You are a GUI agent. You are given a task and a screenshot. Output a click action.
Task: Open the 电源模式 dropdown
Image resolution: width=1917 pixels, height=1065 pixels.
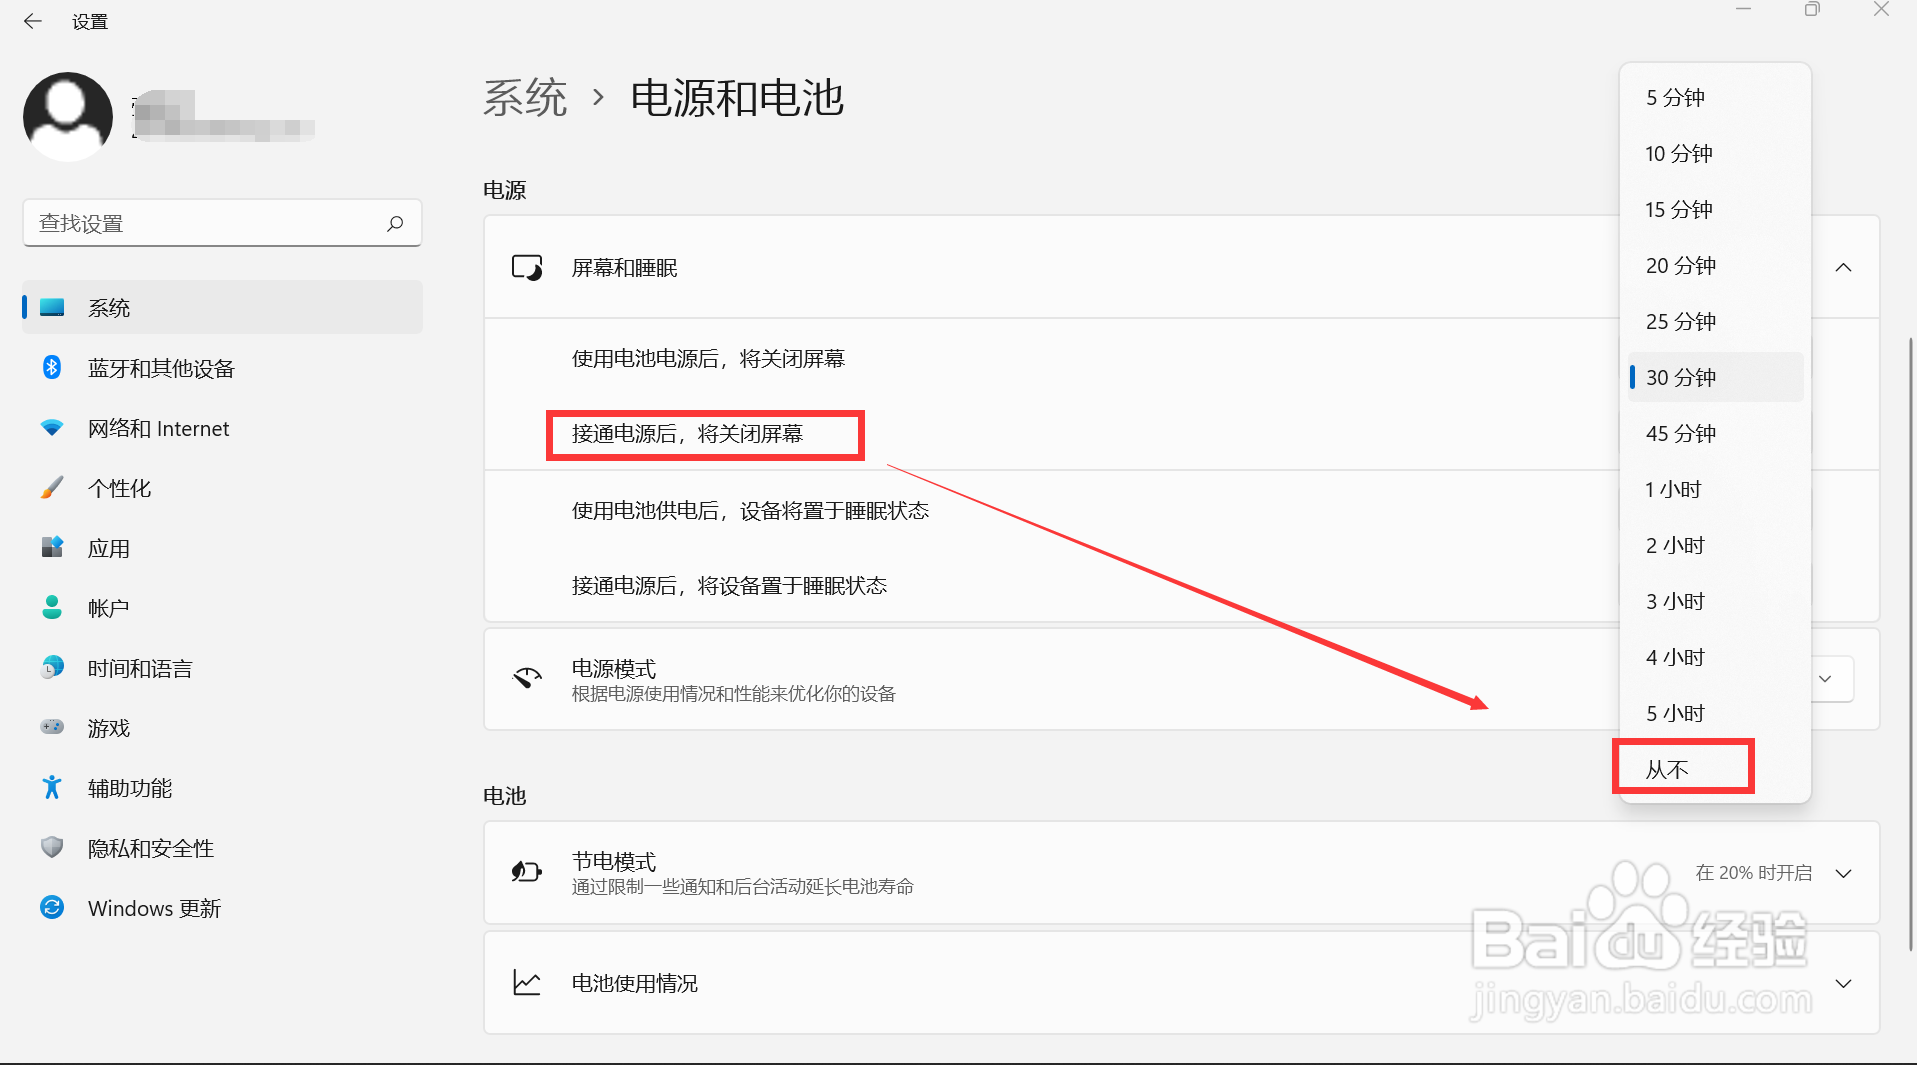[x=1827, y=679]
